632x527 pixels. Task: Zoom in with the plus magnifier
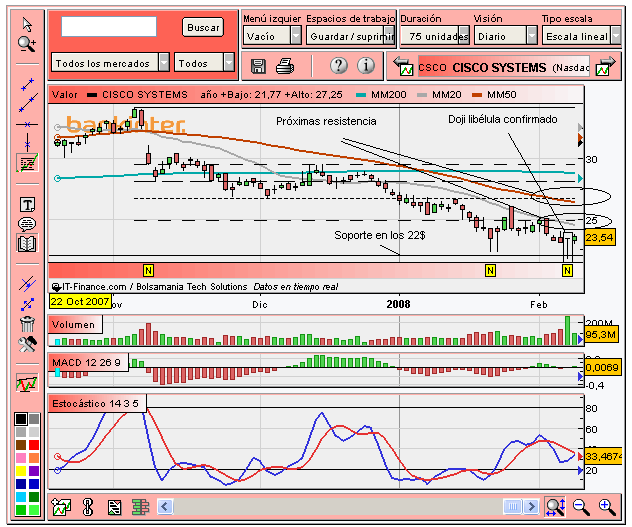pyautogui.click(x=607, y=506)
